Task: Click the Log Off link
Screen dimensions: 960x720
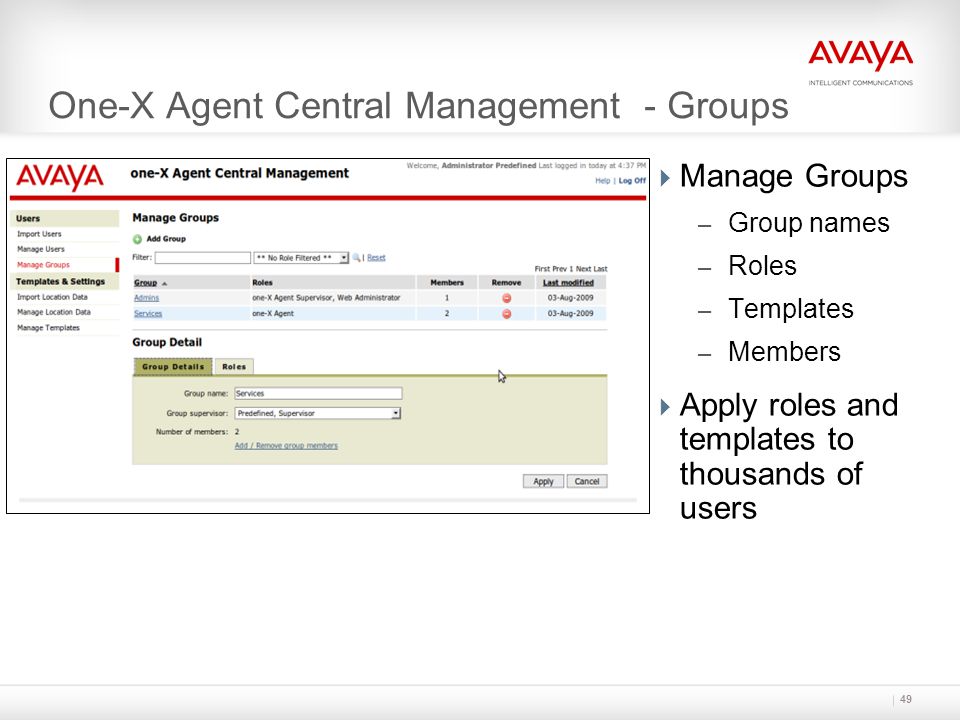Action: pyautogui.click(x=632, y=181)
